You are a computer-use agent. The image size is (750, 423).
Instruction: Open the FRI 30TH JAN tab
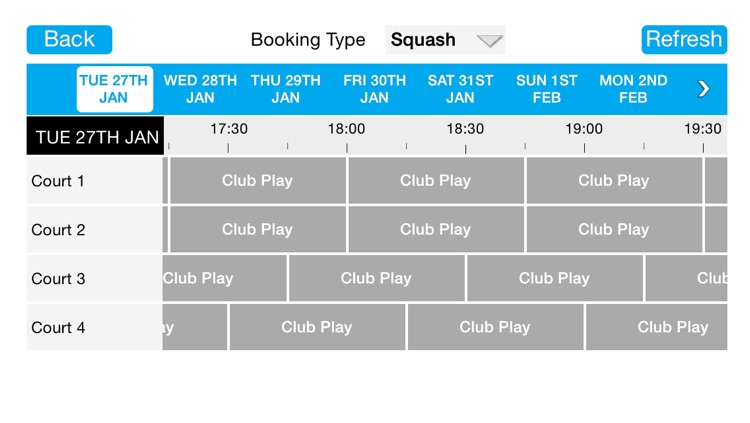374,89
